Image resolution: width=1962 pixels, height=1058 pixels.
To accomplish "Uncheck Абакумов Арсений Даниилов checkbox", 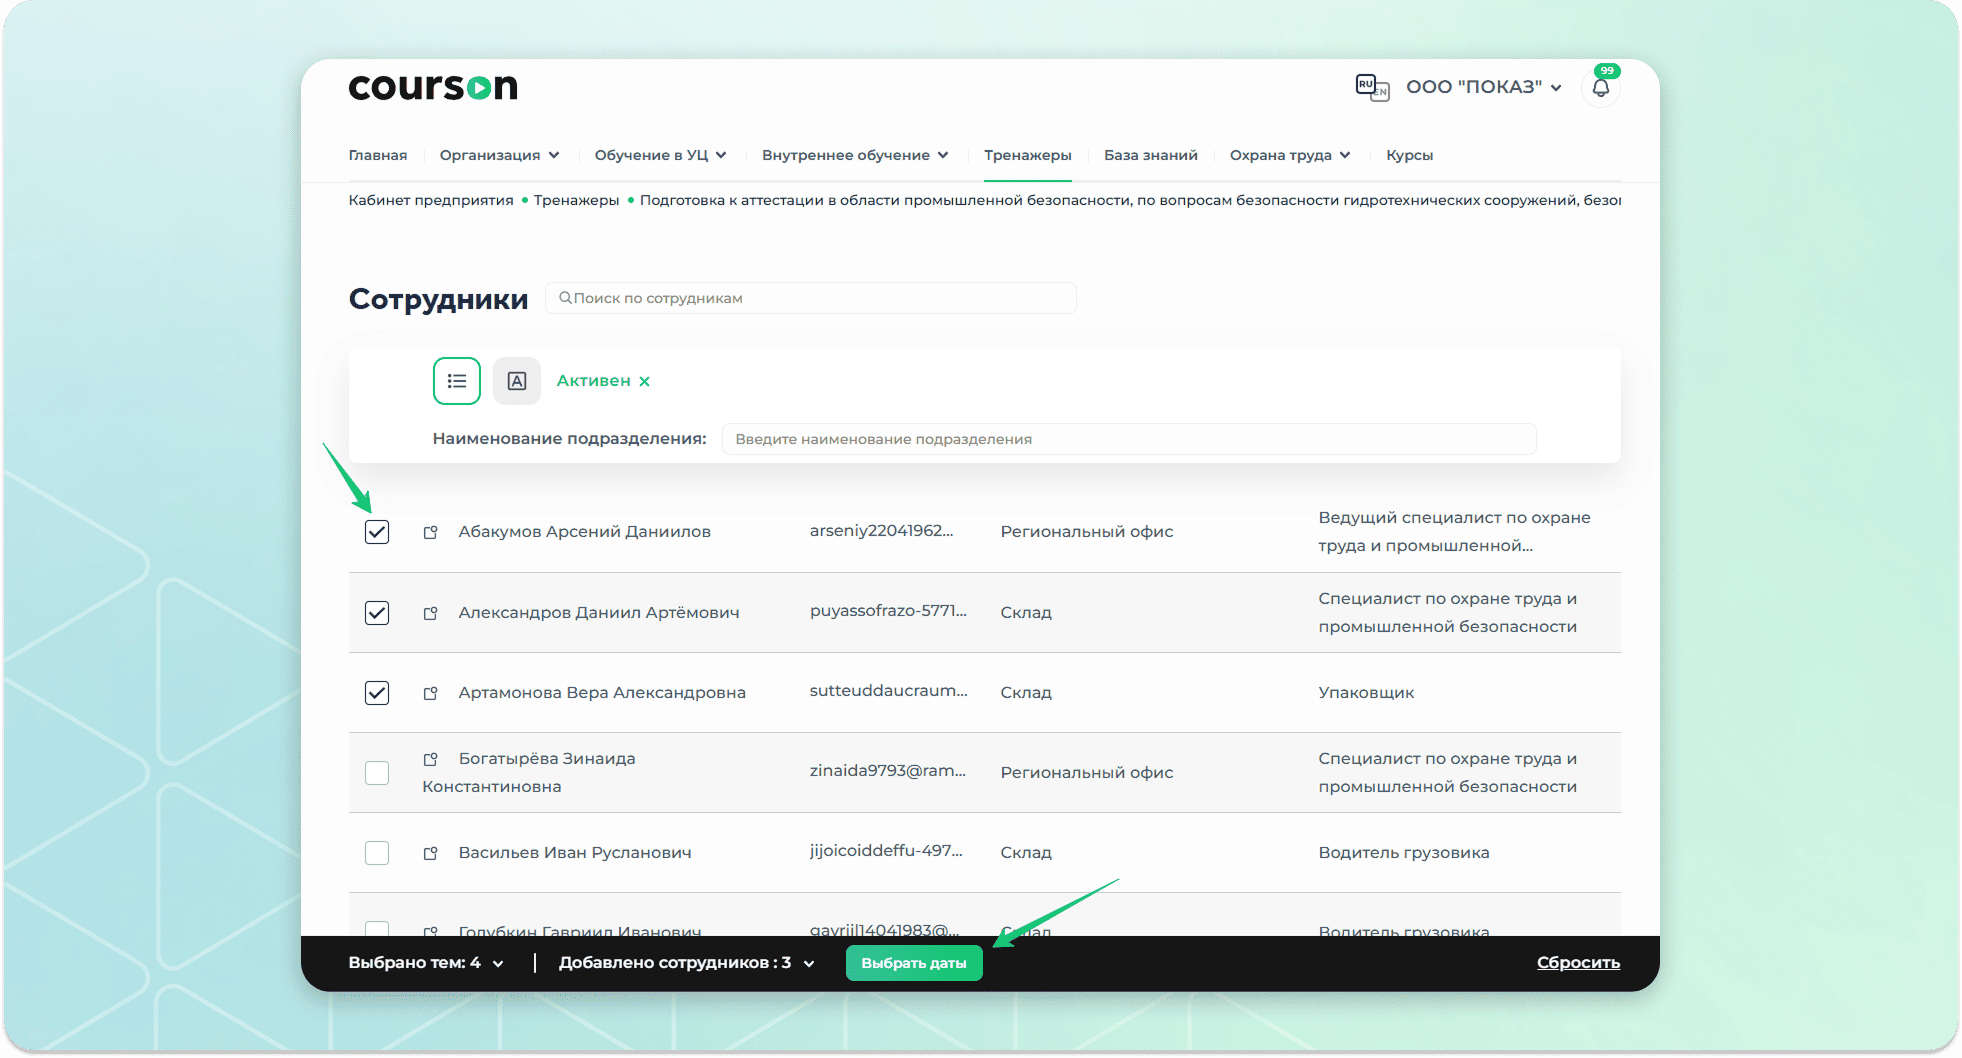I will 377,532.
